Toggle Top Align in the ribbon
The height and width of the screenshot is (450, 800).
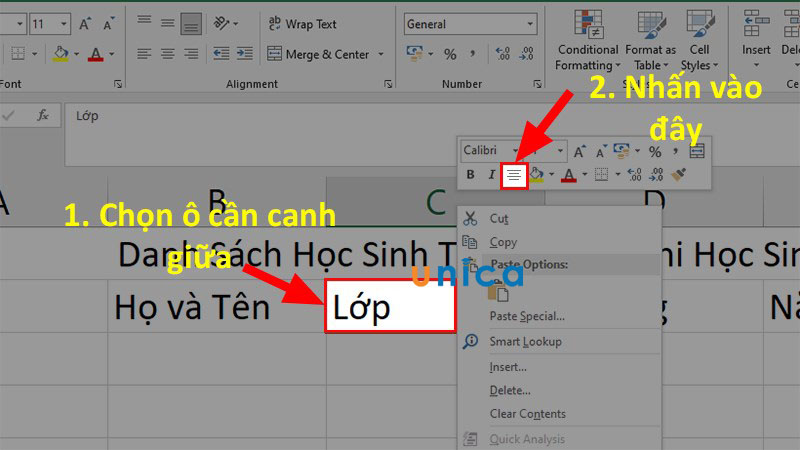144,21
